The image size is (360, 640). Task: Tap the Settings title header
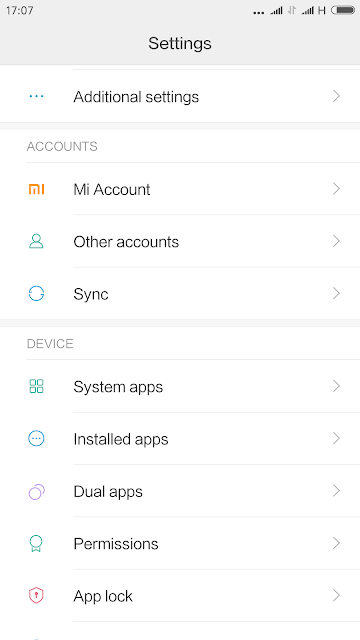click(x=180, y=43)
